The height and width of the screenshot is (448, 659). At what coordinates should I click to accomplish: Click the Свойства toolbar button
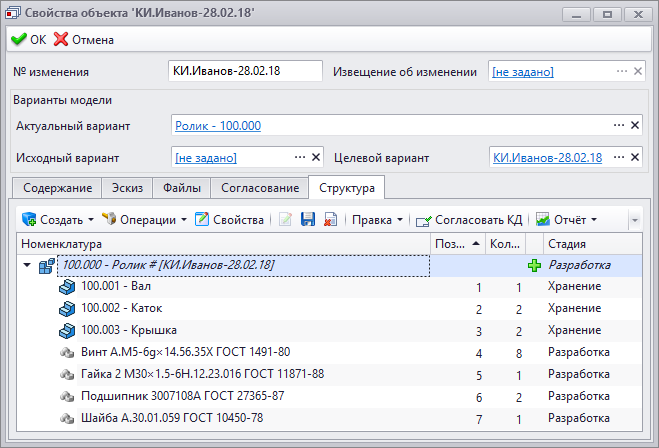pos(229,219)
